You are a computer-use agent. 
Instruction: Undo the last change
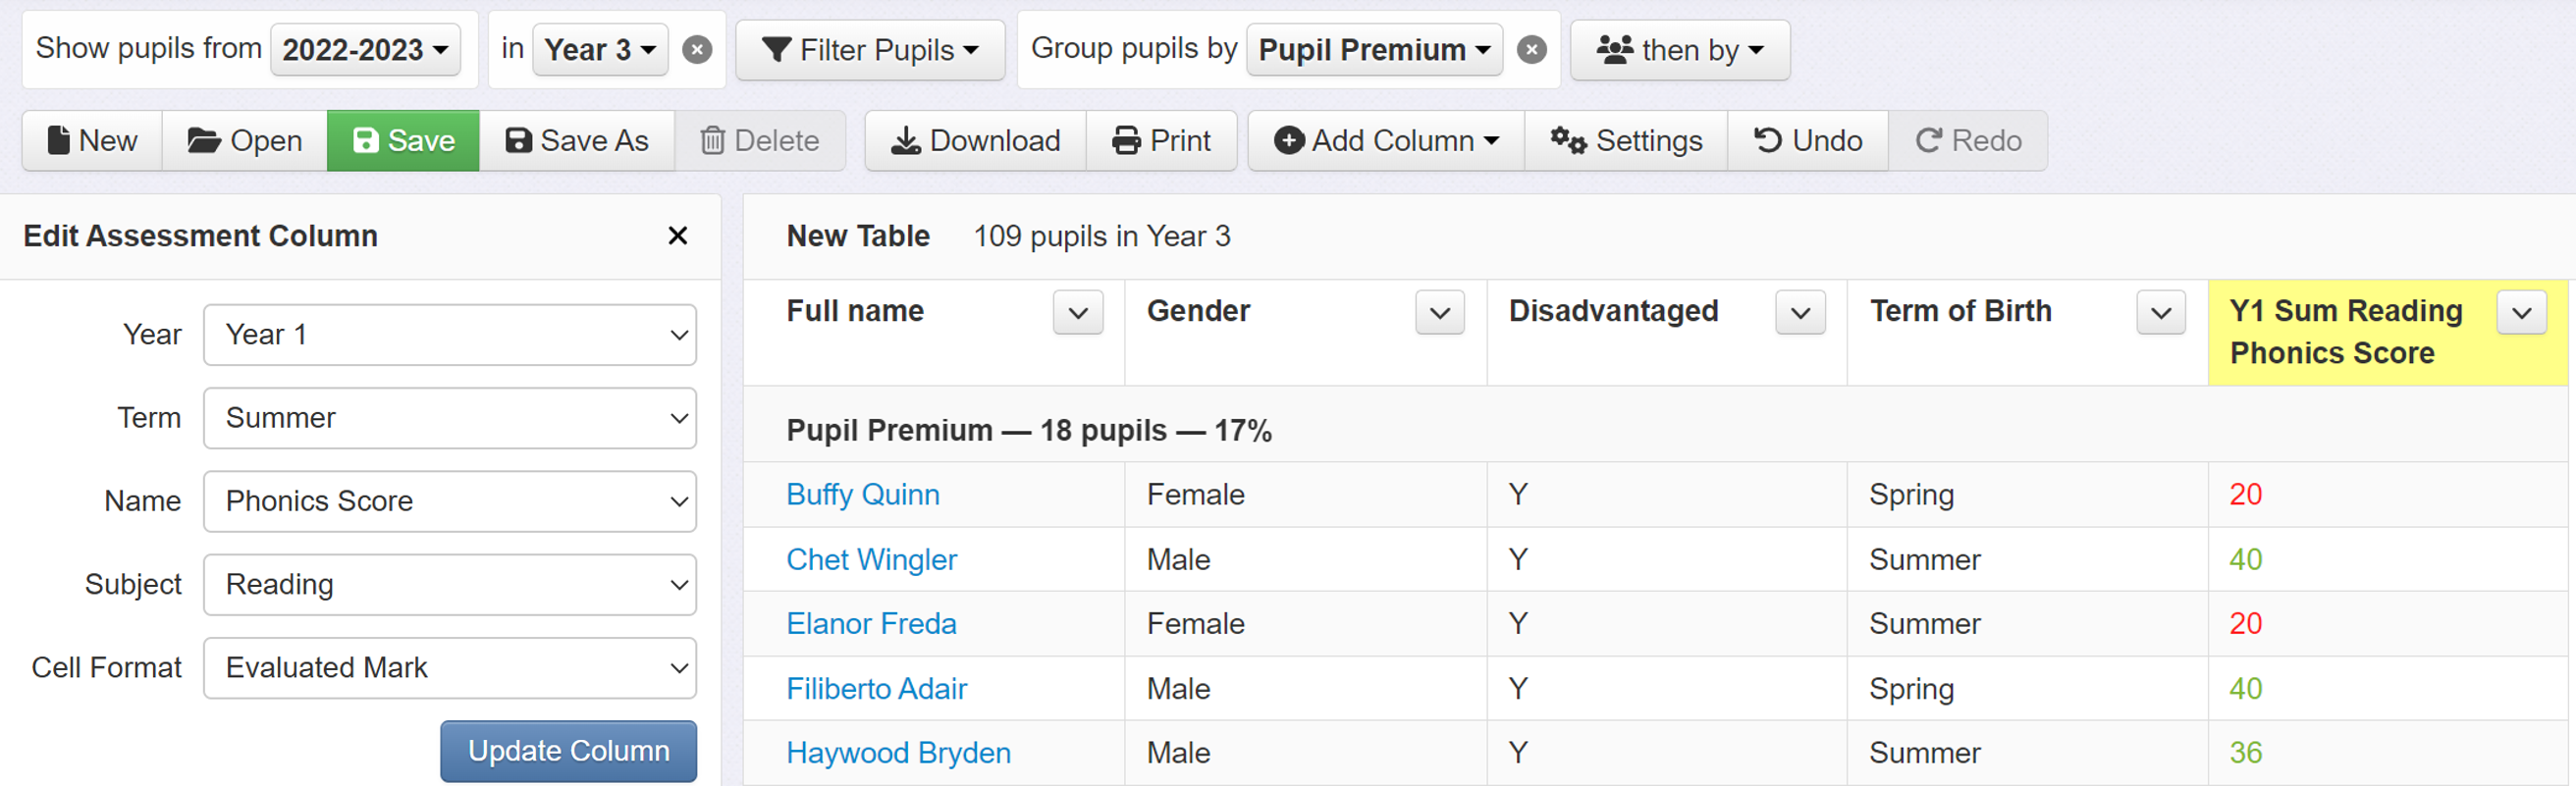pos(1807,141)
